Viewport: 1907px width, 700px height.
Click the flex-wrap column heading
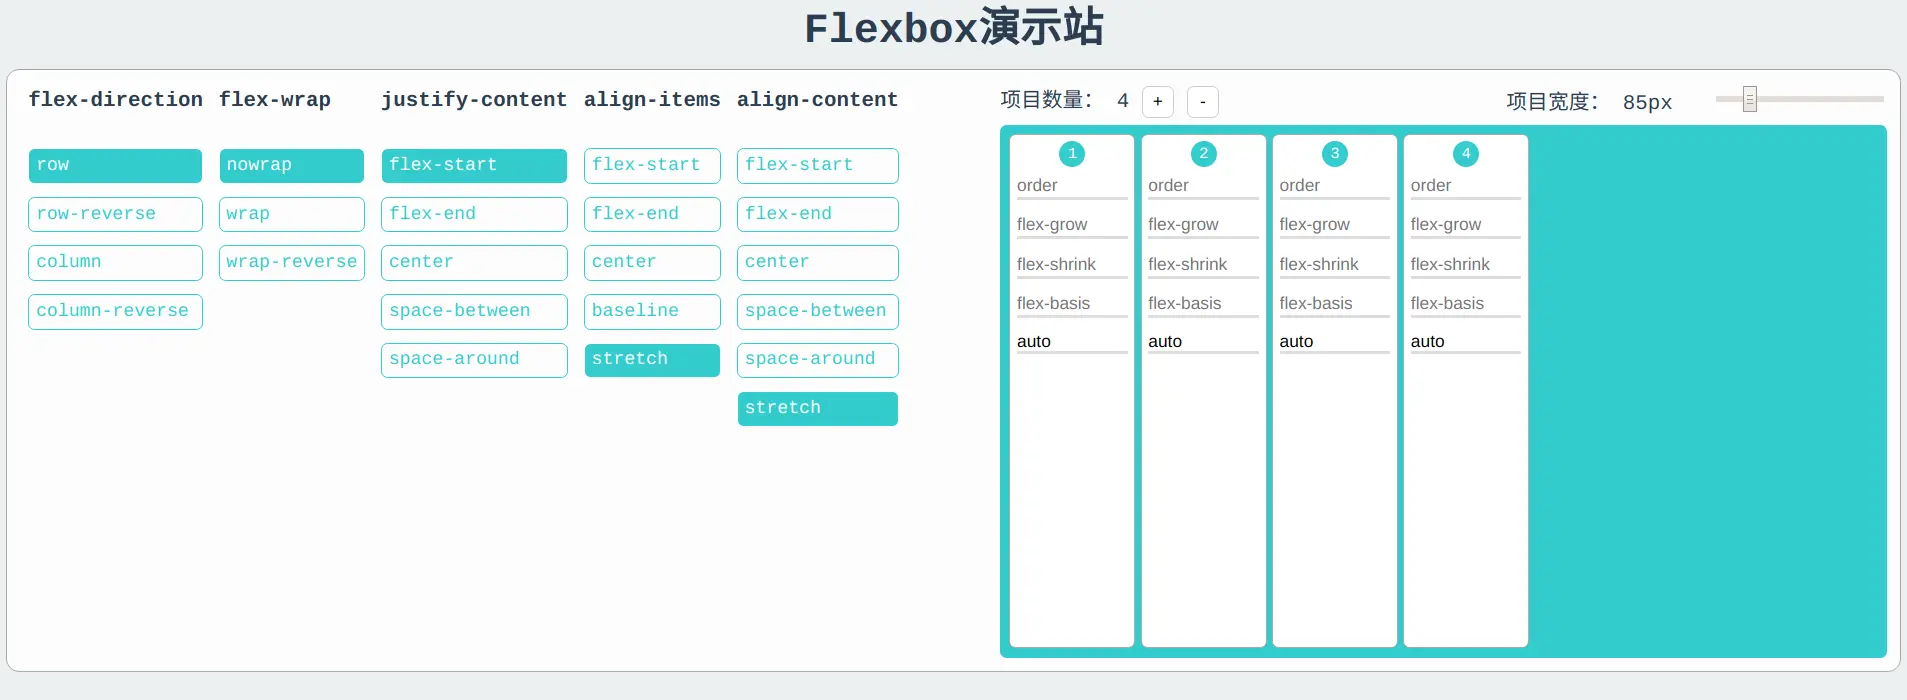[275, 100]
